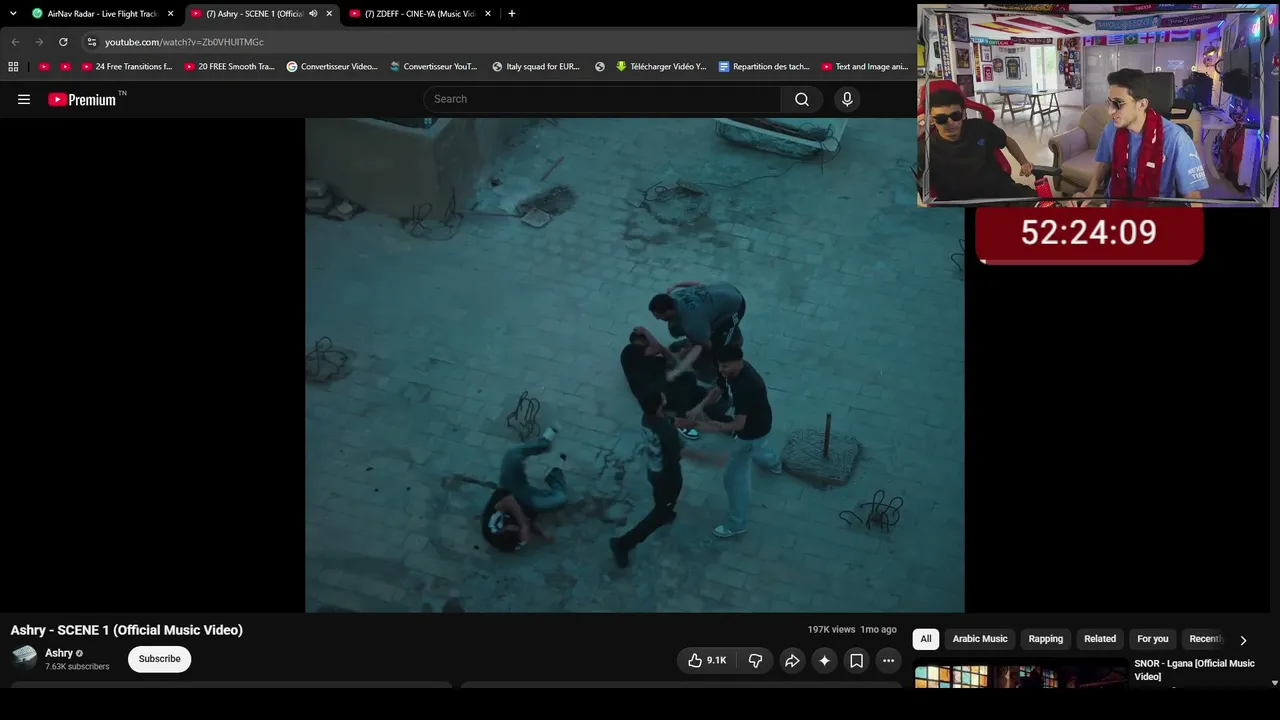Open Text and Image ani... bookmark
Screen dimensions: 1280x720
[x=865, y=67]
